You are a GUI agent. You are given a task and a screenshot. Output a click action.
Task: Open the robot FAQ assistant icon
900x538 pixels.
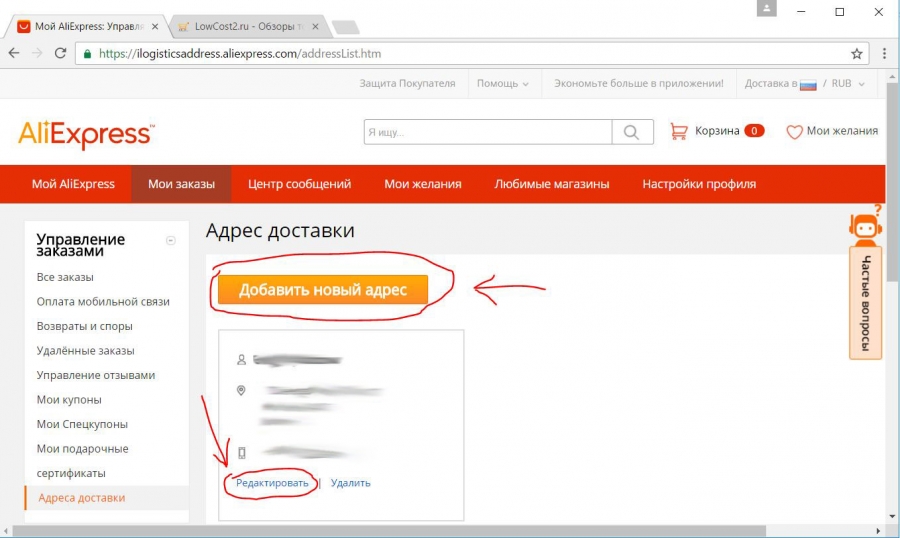pos(866,228)
